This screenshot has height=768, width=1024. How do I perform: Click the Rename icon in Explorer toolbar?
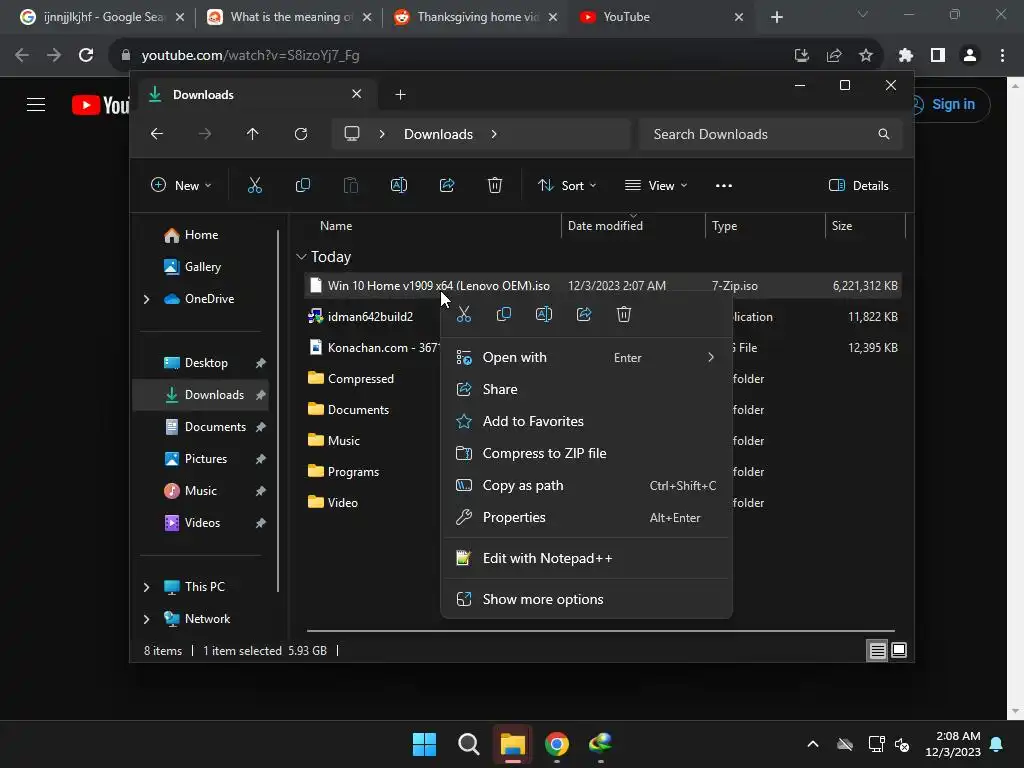click(399, 186)
